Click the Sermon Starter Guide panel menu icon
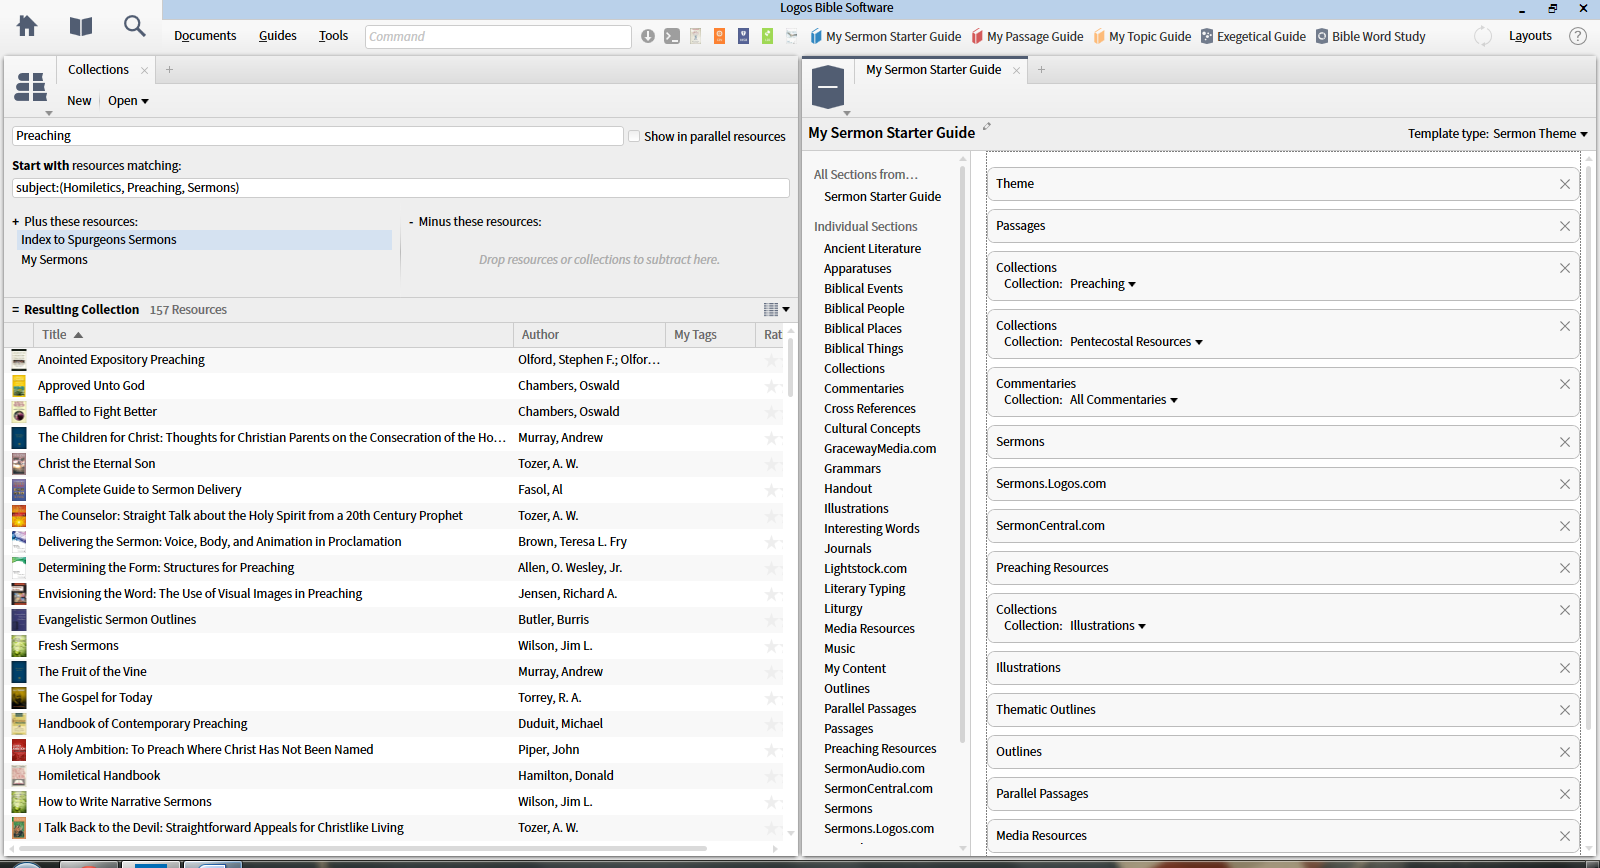1600x868 pixels. coord(828,88)
